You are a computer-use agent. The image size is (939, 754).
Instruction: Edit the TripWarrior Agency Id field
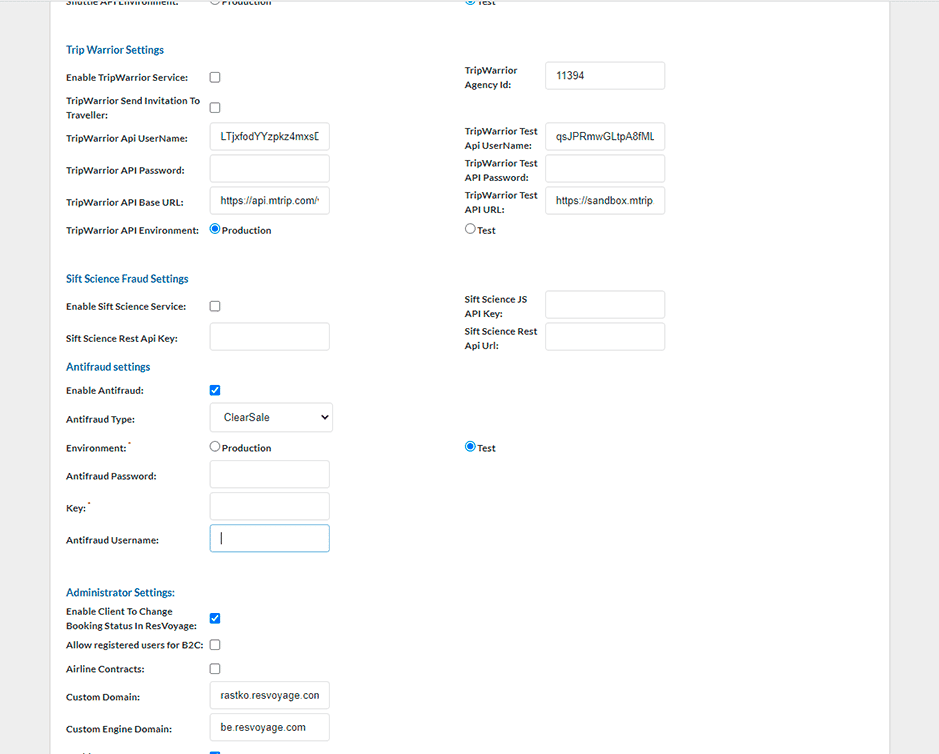(605, 76)
